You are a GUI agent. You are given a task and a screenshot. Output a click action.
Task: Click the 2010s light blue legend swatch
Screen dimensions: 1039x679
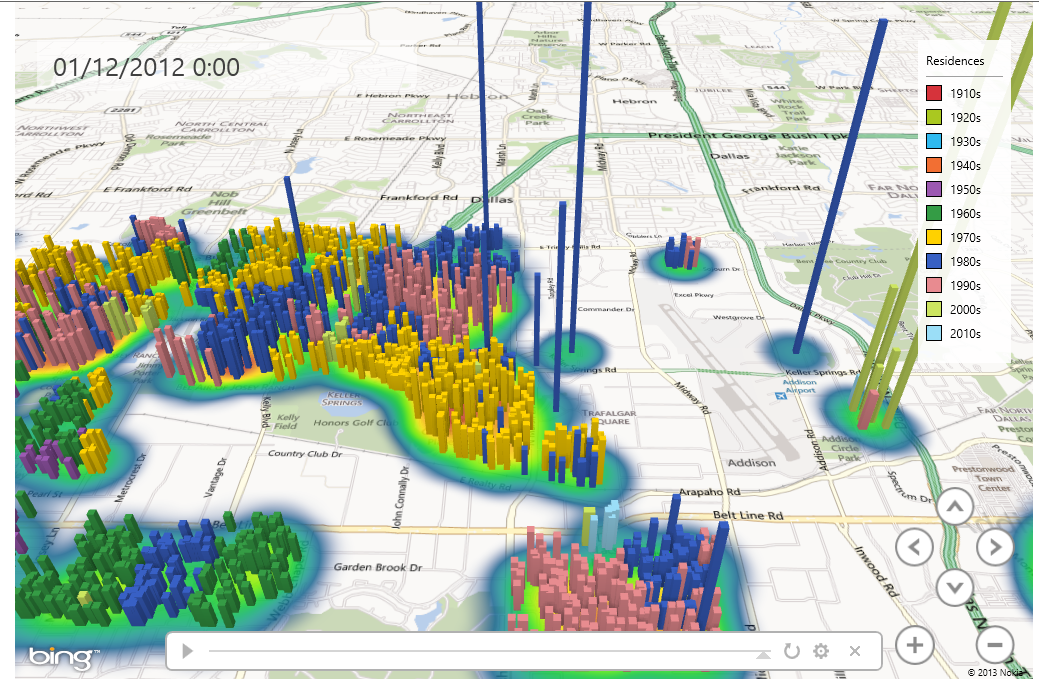(x=934, y=333)
